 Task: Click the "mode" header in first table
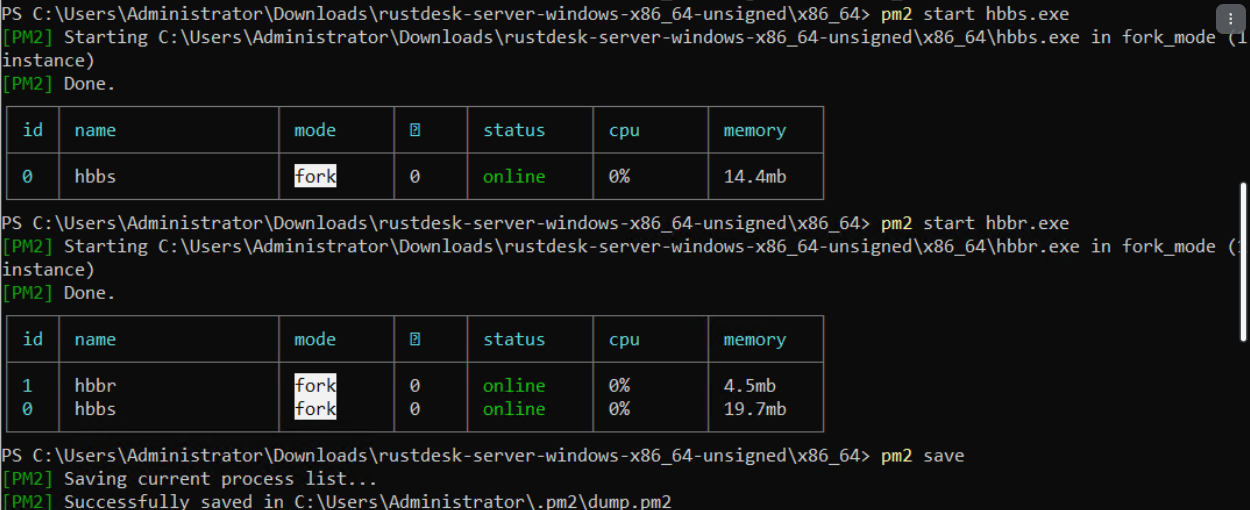point(315,130)
